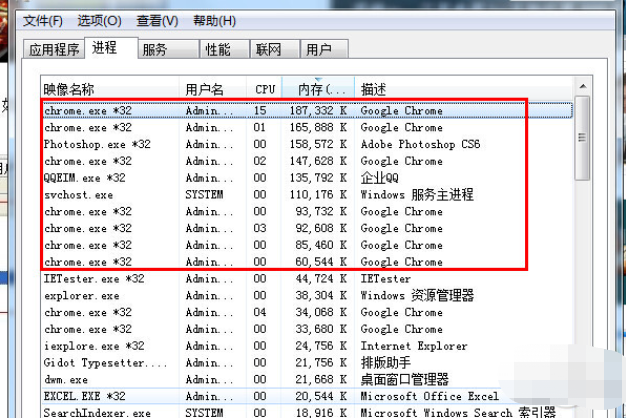
Task: Sort by 用户名 column header
Action: point(213,89)
